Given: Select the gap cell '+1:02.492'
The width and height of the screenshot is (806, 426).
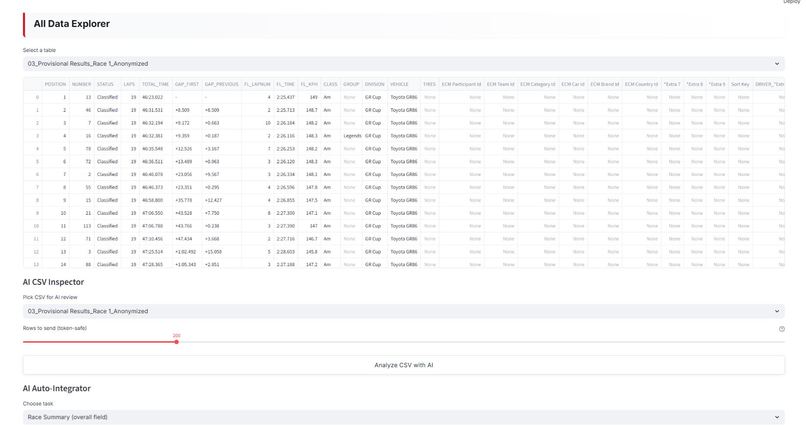Looking at the screenshot, I should click(x=187, y=252).
